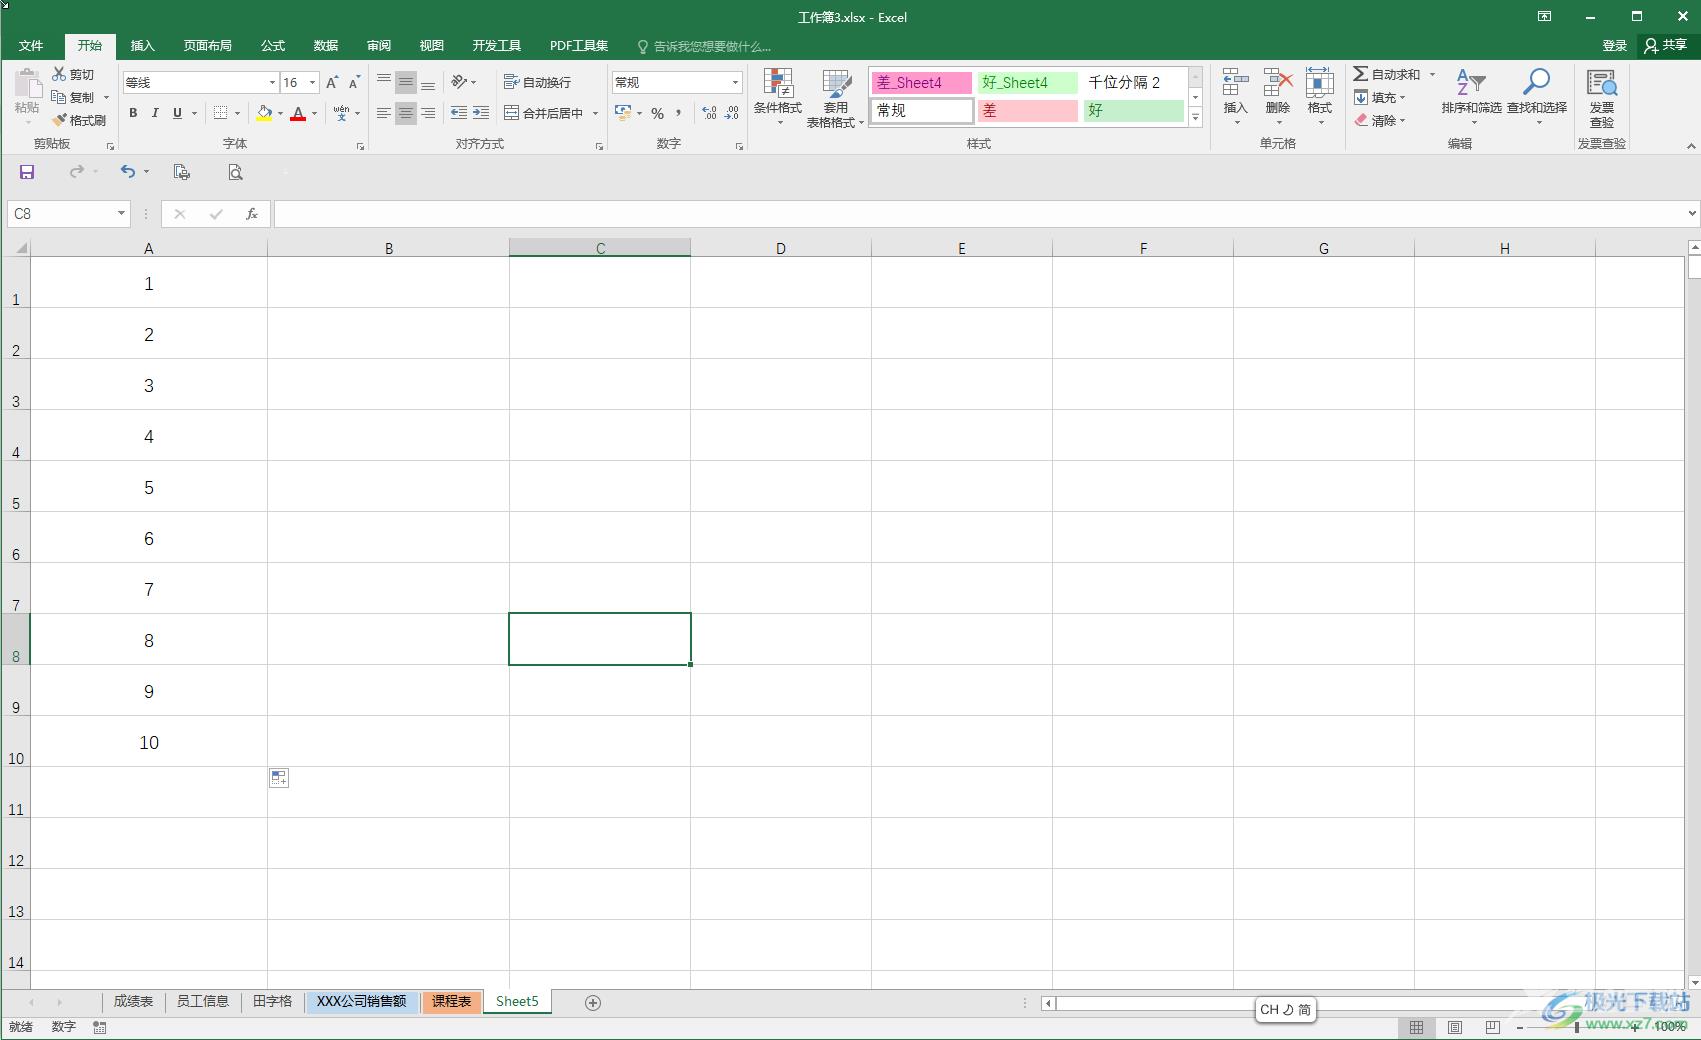Open the cell Format (格式) menu icon
The width and height of the screenshot is (1701, 1040).
click(1320, 83)
